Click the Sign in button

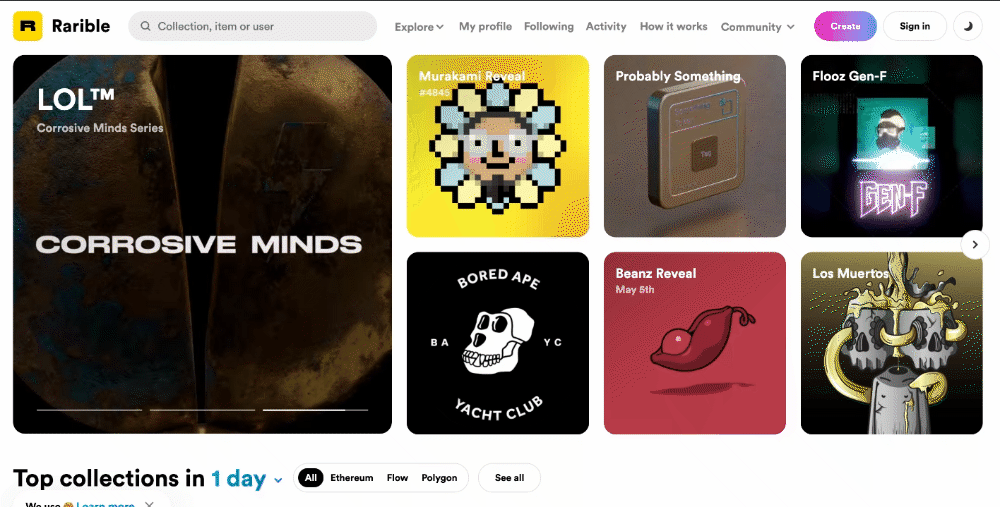point(915,26)
